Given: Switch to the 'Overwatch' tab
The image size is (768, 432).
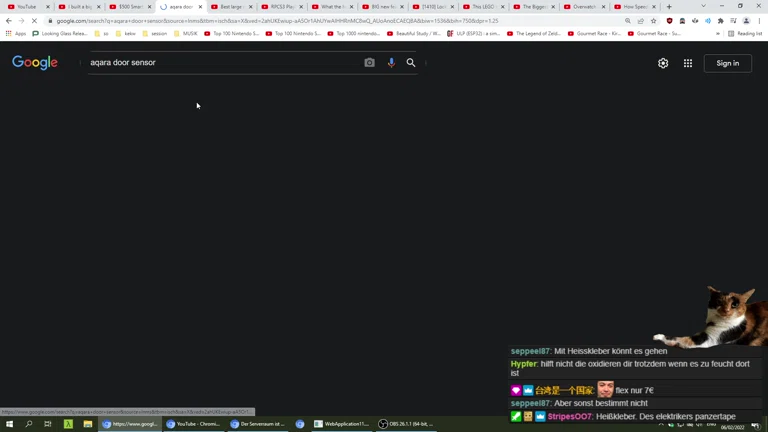Looking at the screenshot, I should (x=584, y=7).
